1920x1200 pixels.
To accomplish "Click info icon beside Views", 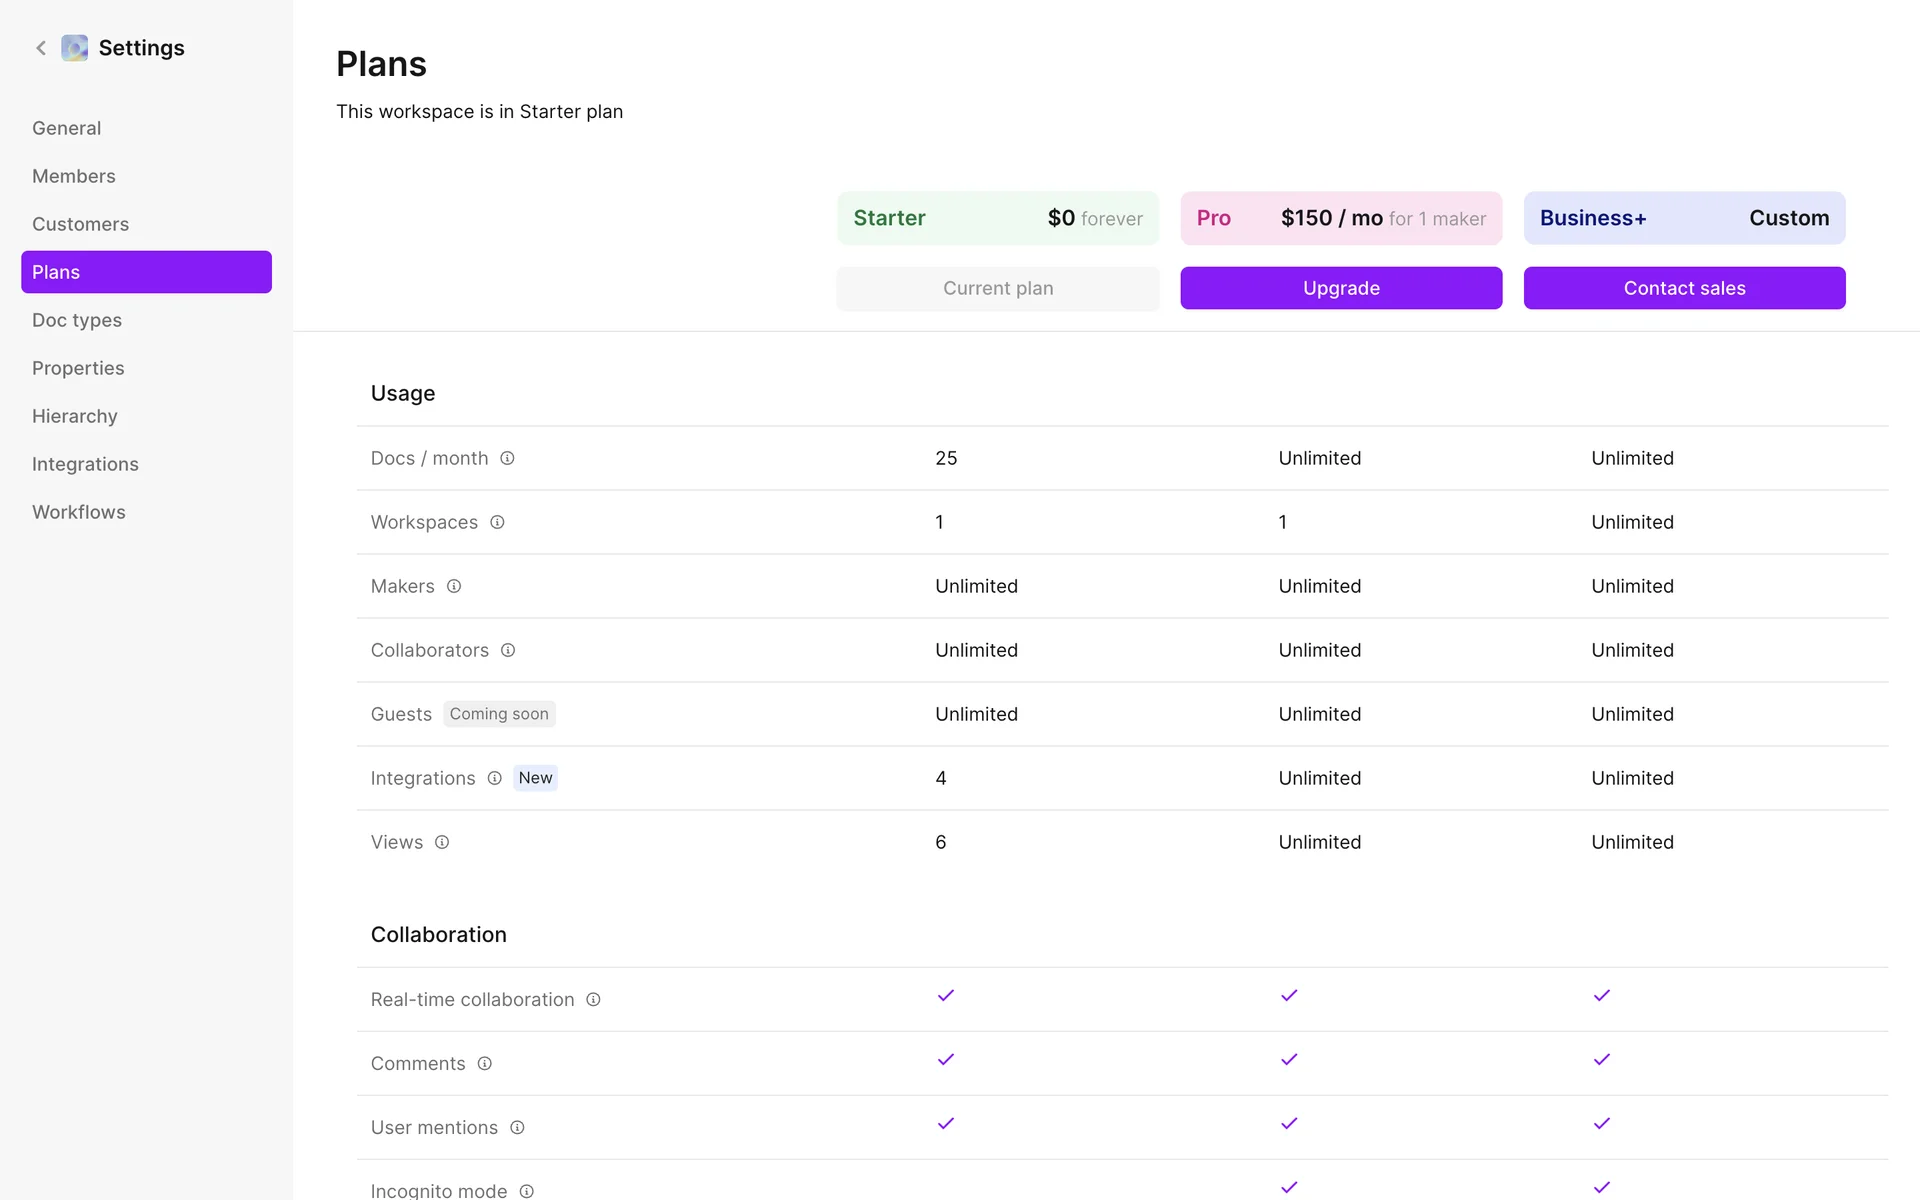I will (442, 842).
